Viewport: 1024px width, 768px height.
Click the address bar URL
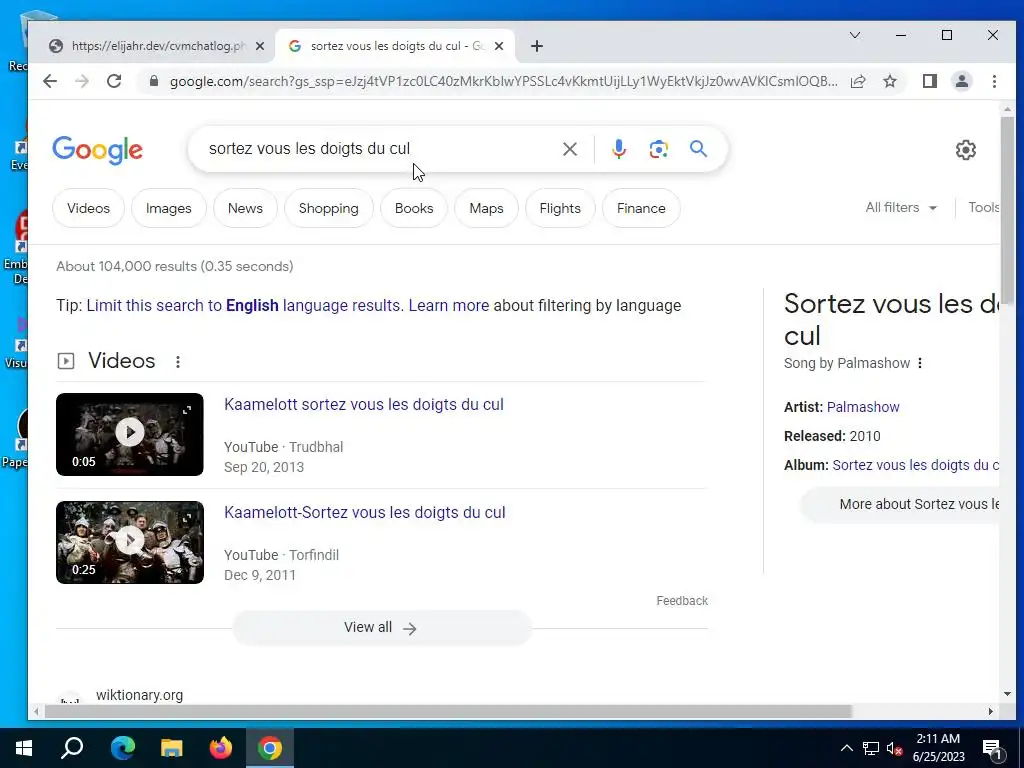(503, 81)
